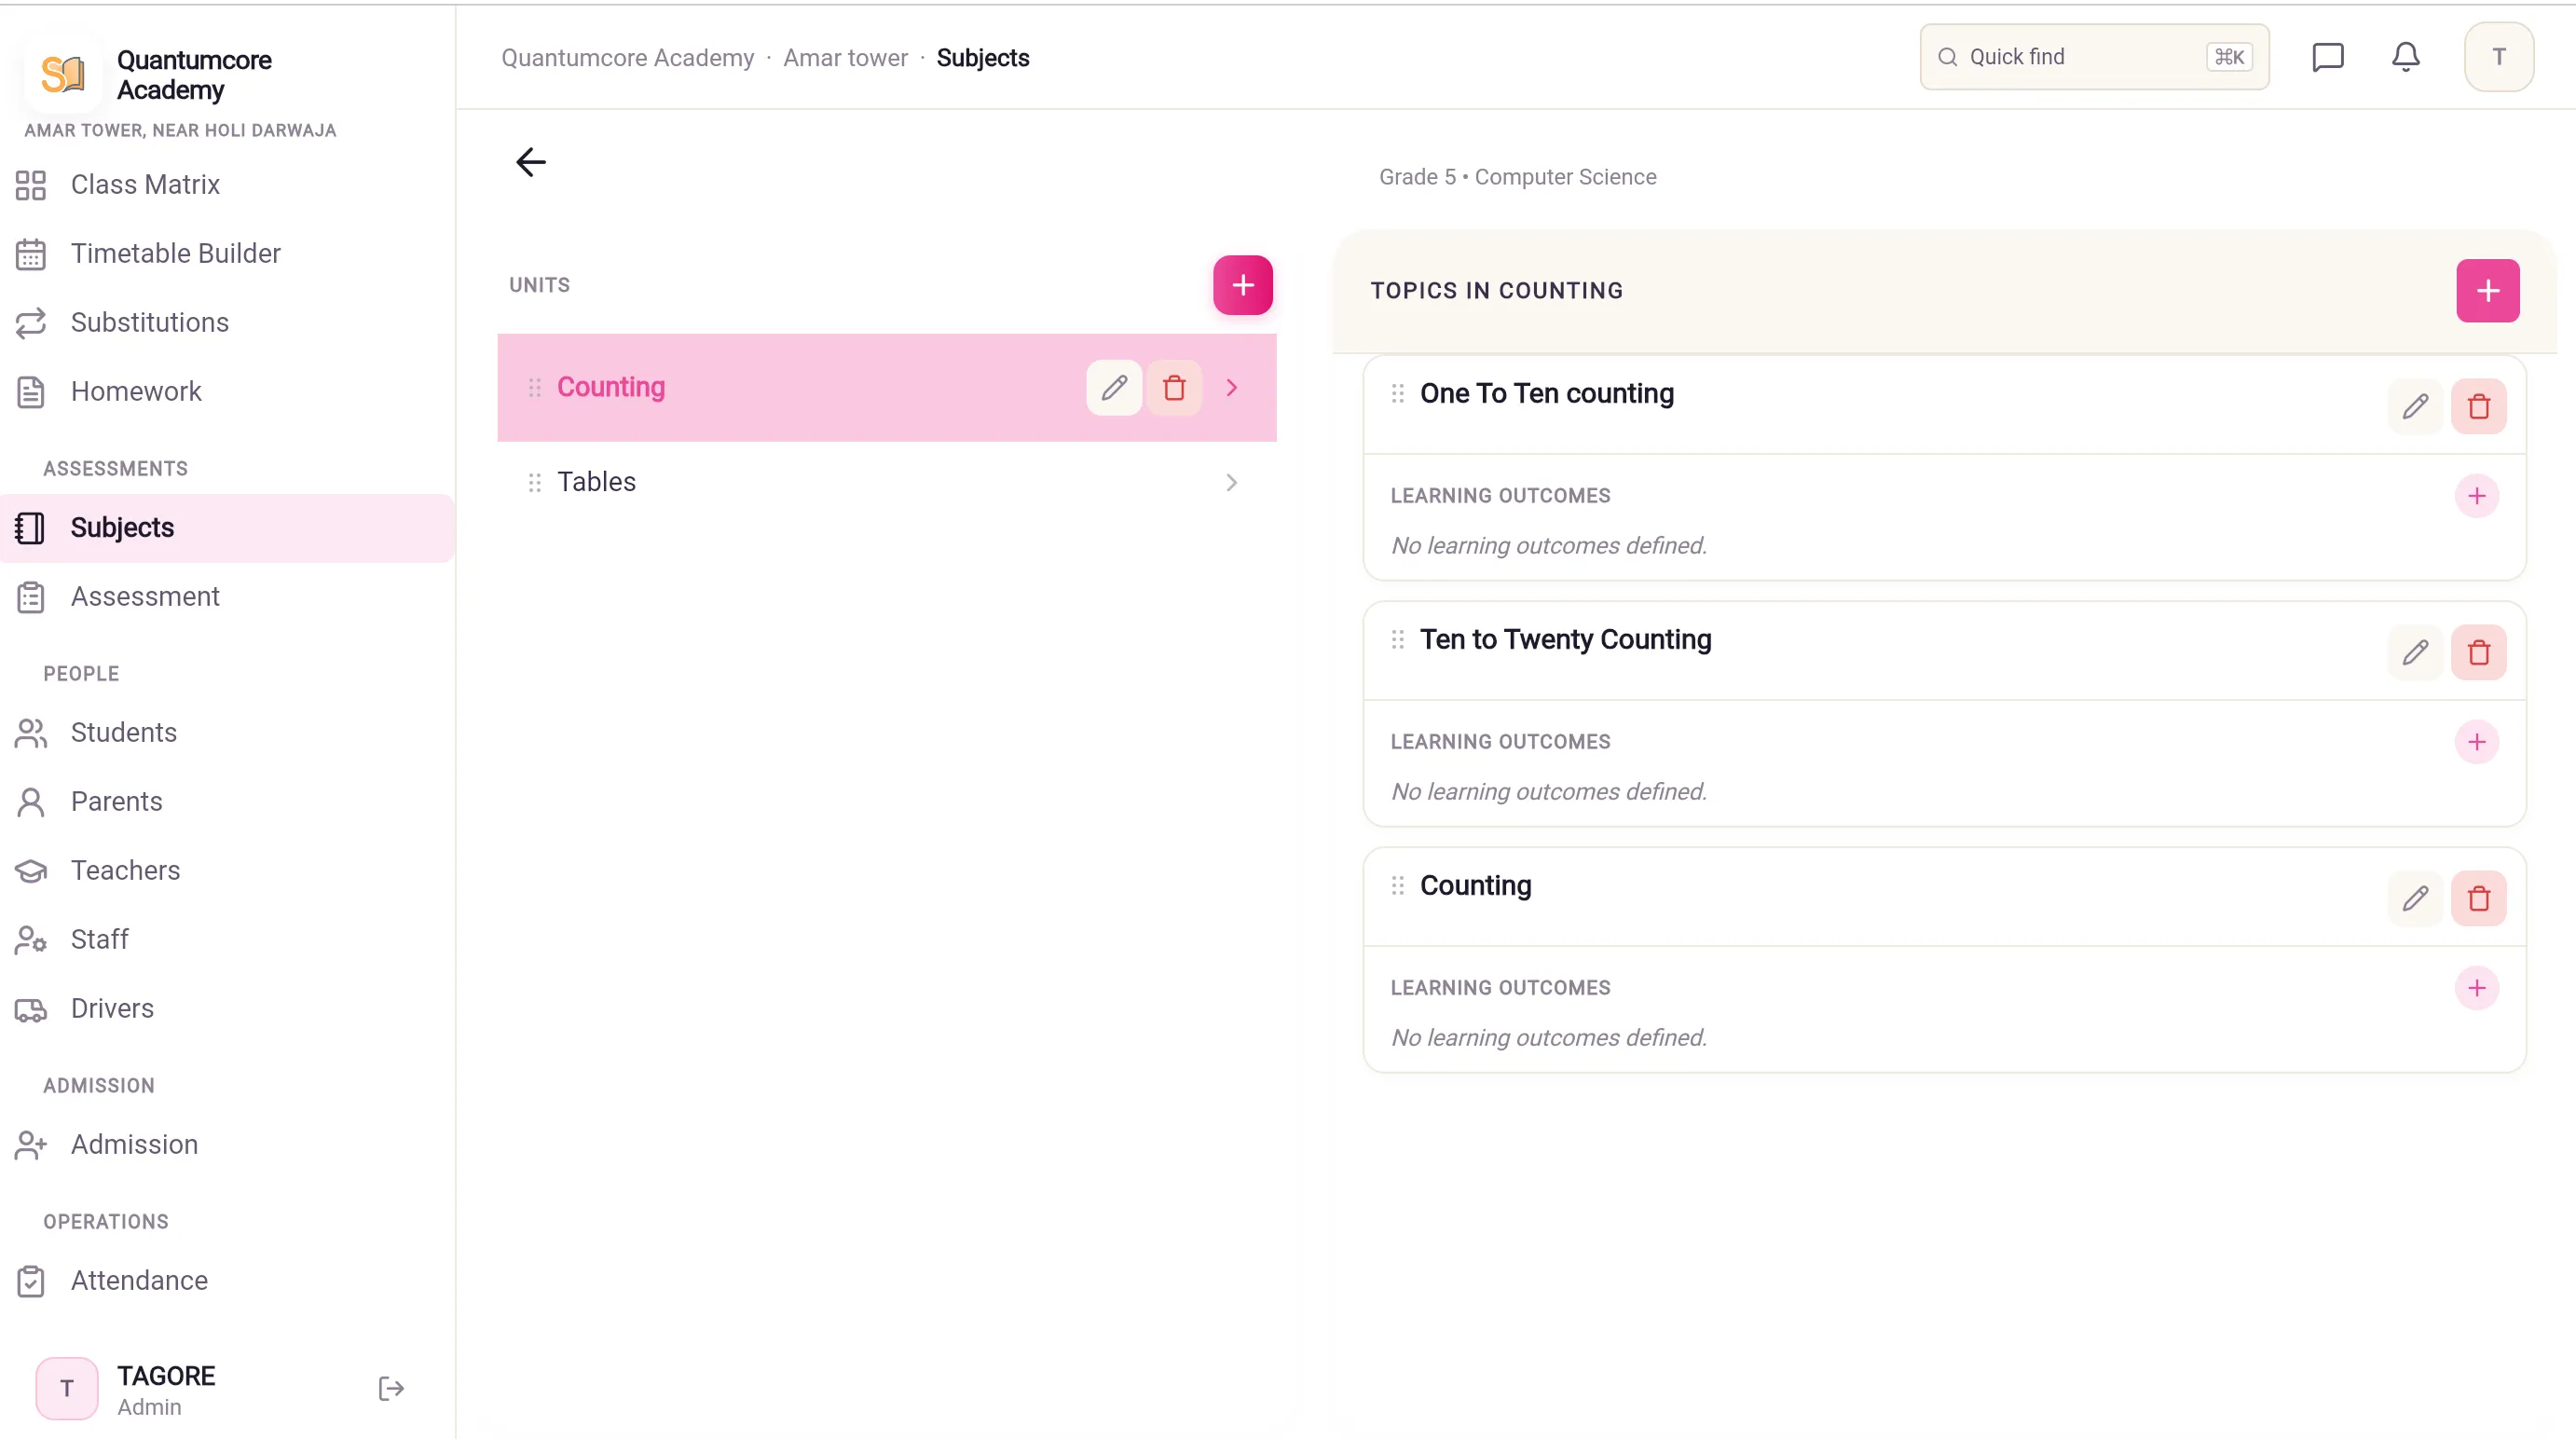
Task: Click the UNITS heading
Action: tap(540, 285)
